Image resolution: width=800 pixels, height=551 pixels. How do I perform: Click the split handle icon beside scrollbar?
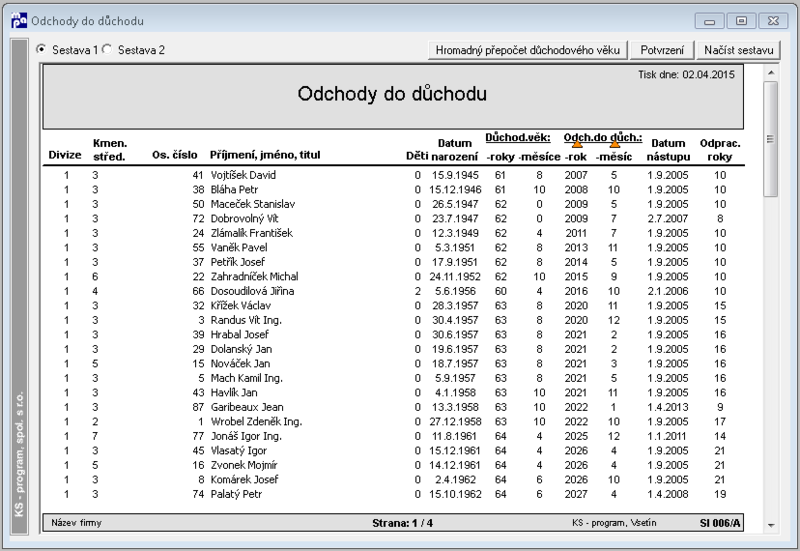[770, 139]
